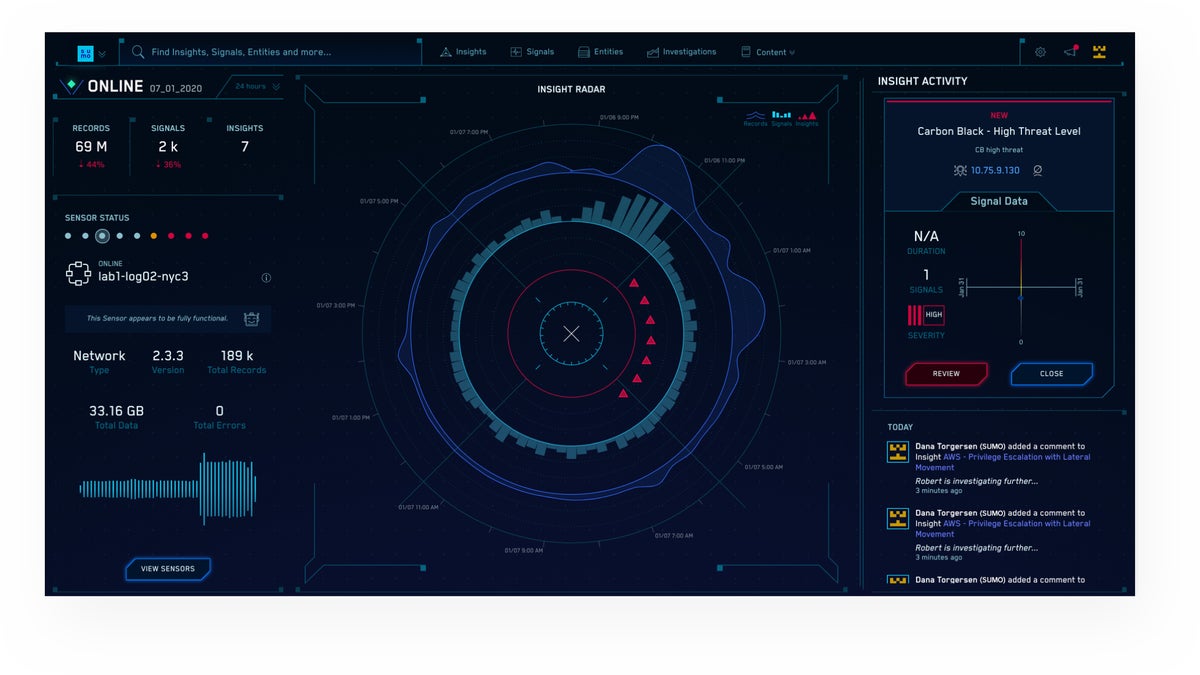1200x675 pixels.
Task: Toggle the Insights layer in radar legend
Action: 807,119
